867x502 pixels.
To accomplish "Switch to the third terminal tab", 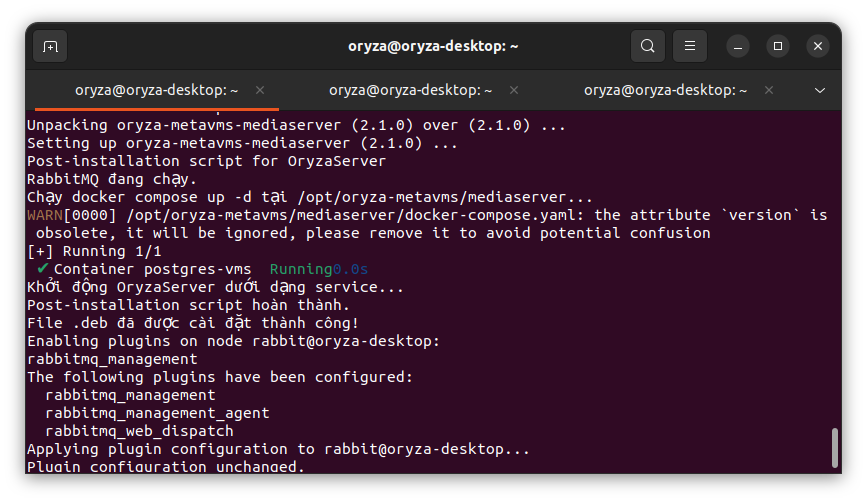I will click(665, 90).
